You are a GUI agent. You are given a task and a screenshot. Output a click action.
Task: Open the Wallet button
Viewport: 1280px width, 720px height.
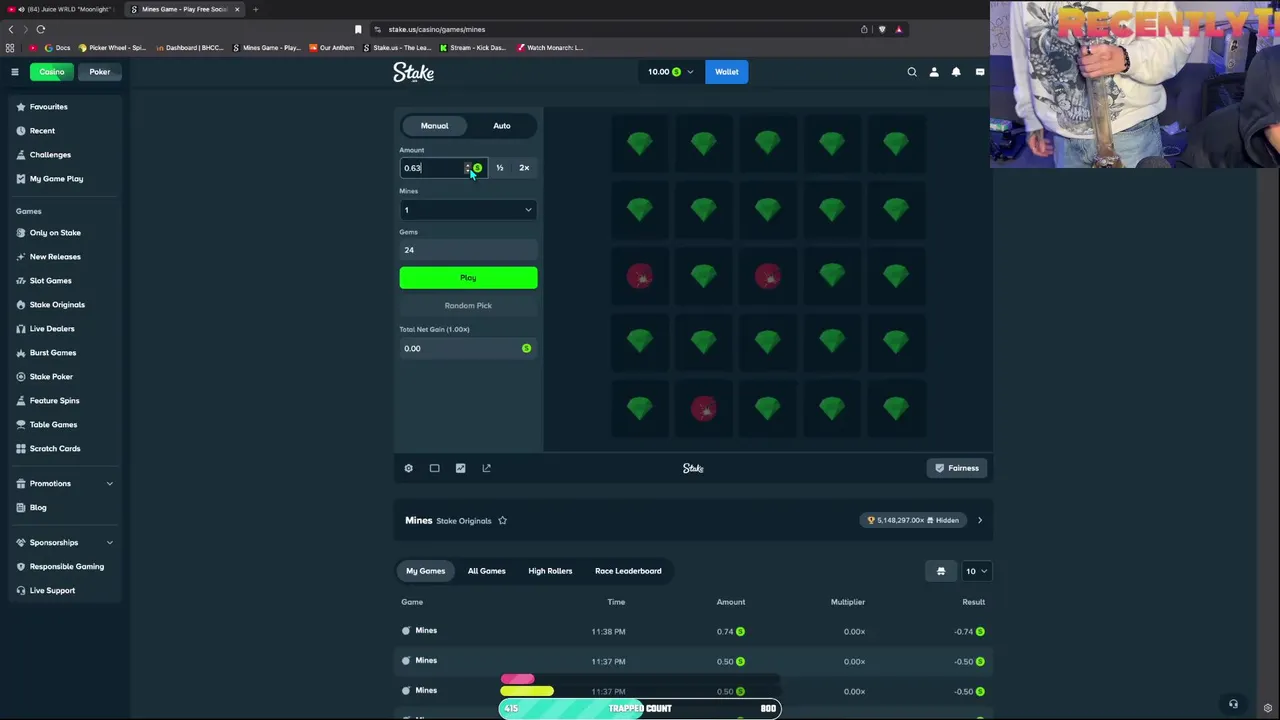(x=727, y=72)
